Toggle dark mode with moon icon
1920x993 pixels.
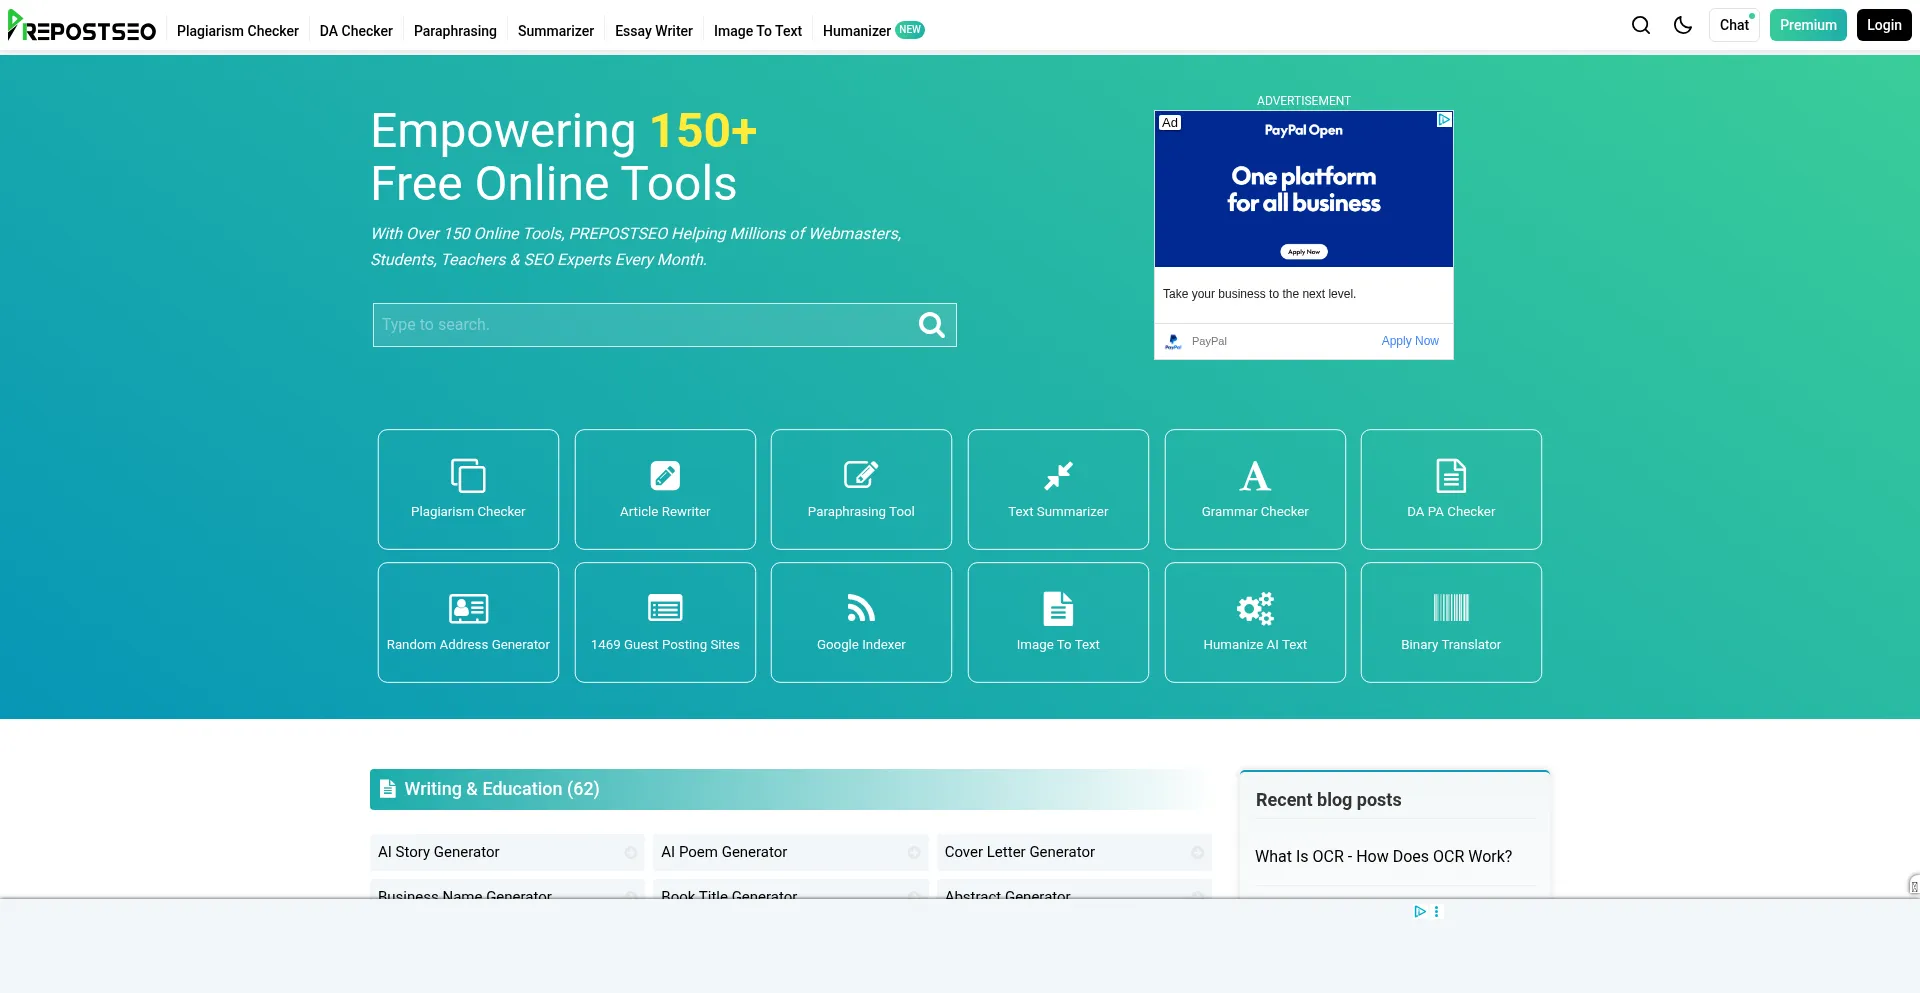pos(1683,25)
